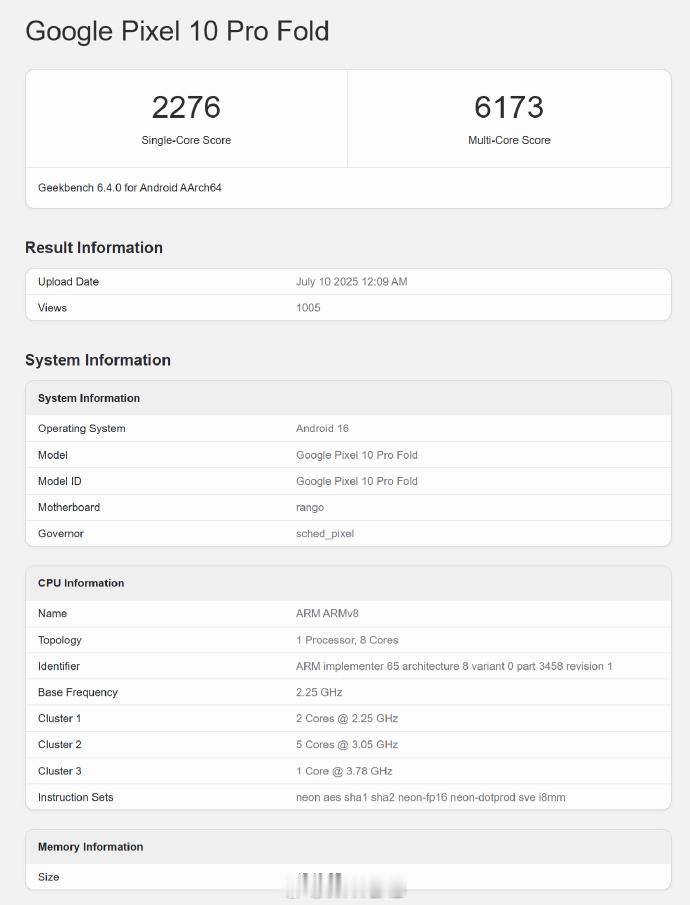Click the 'Governor' row label
The width and height of the screenshot is (690, 905).
coord(61,533)
